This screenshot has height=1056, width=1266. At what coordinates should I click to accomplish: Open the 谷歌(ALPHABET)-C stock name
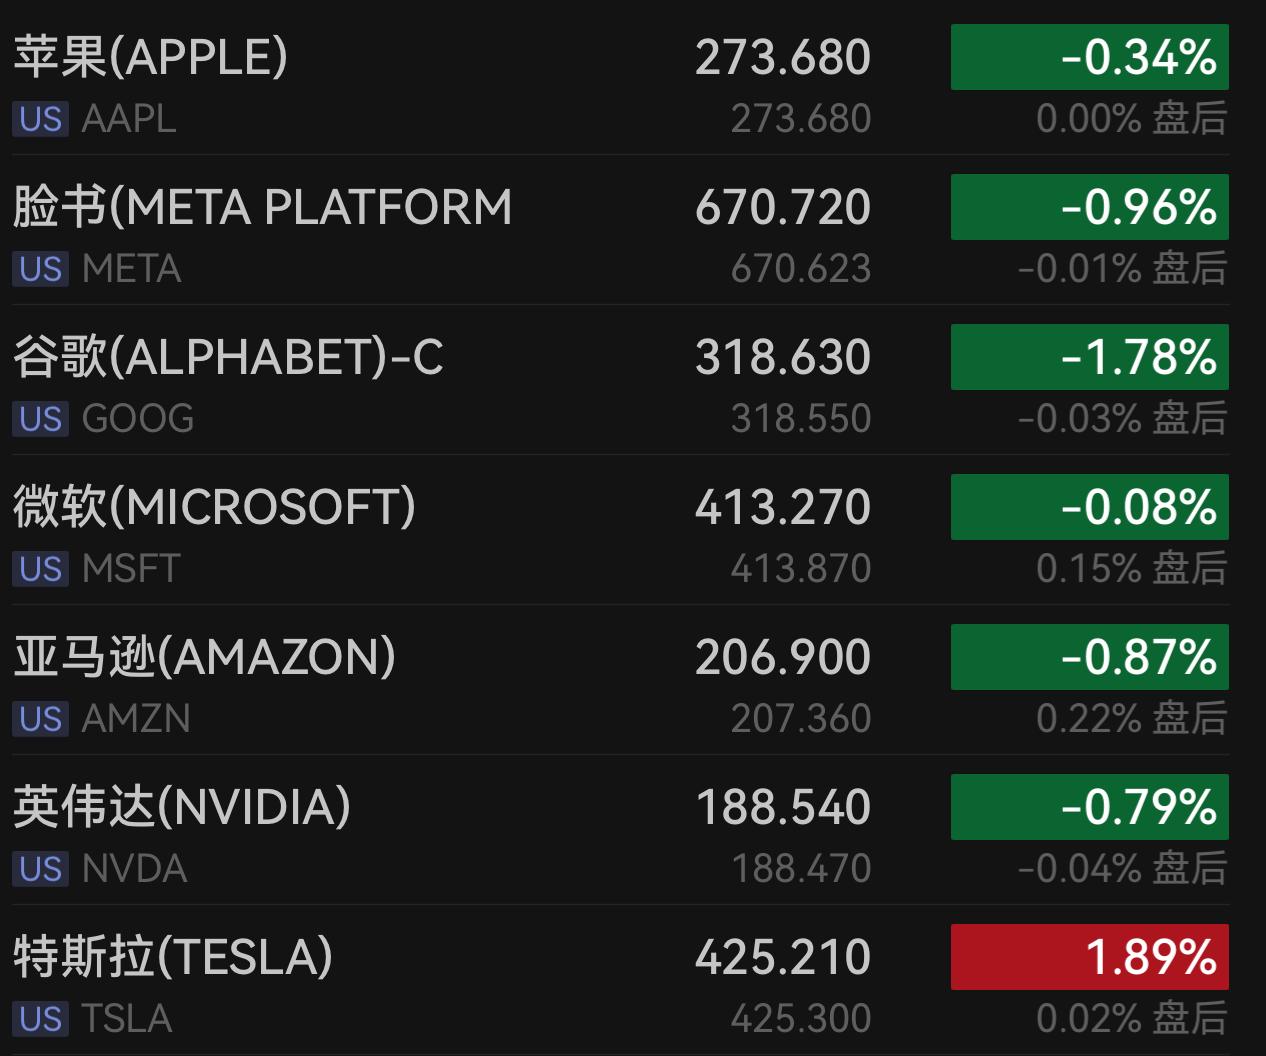228,357
